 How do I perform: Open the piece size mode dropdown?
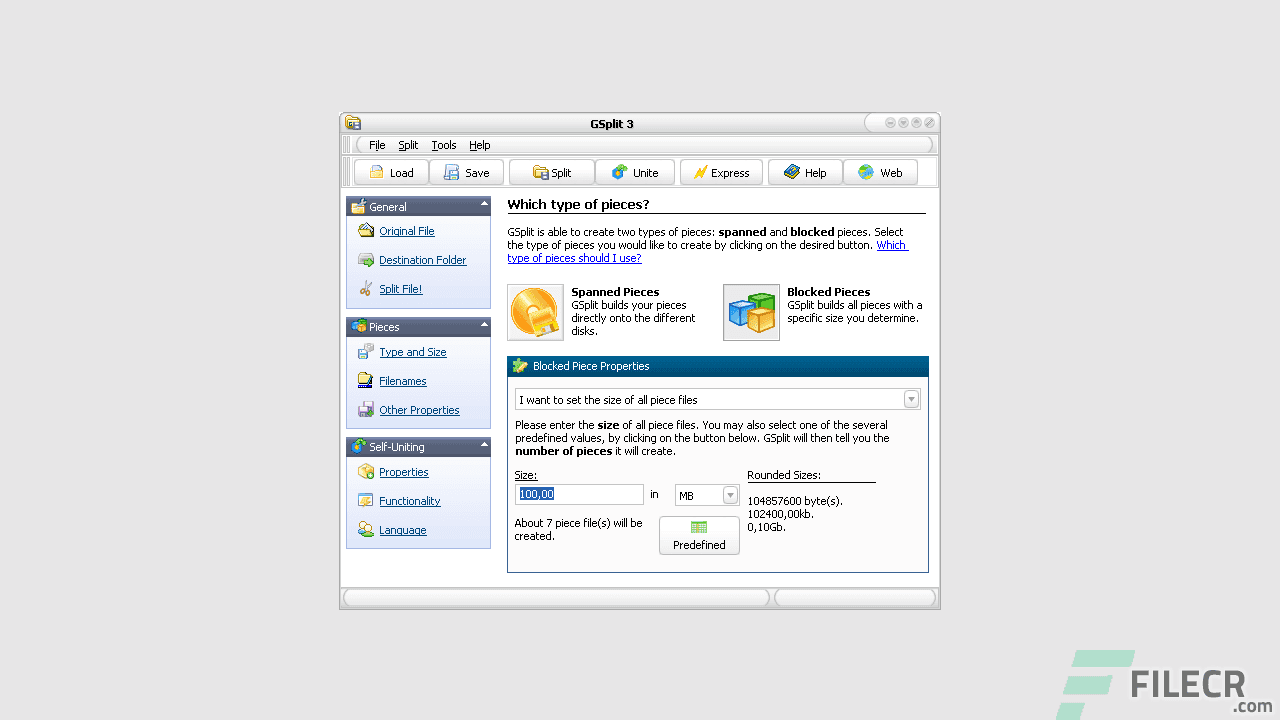pos(911,400)
